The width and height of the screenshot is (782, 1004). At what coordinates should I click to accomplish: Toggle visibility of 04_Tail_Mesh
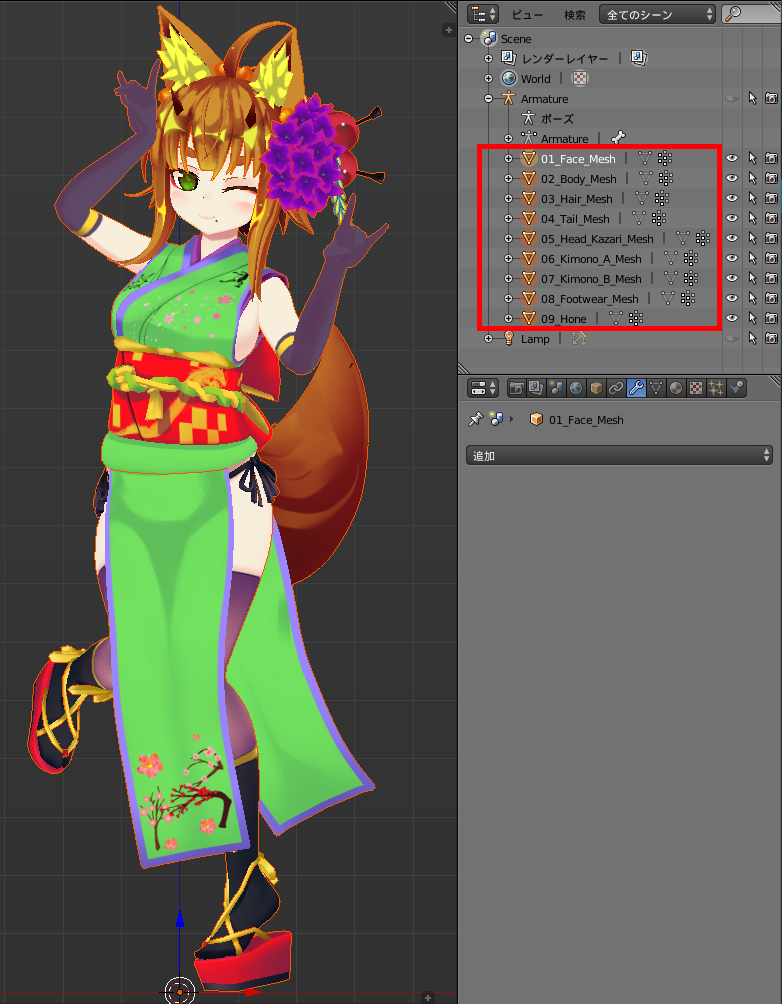(x=732, y=219)
